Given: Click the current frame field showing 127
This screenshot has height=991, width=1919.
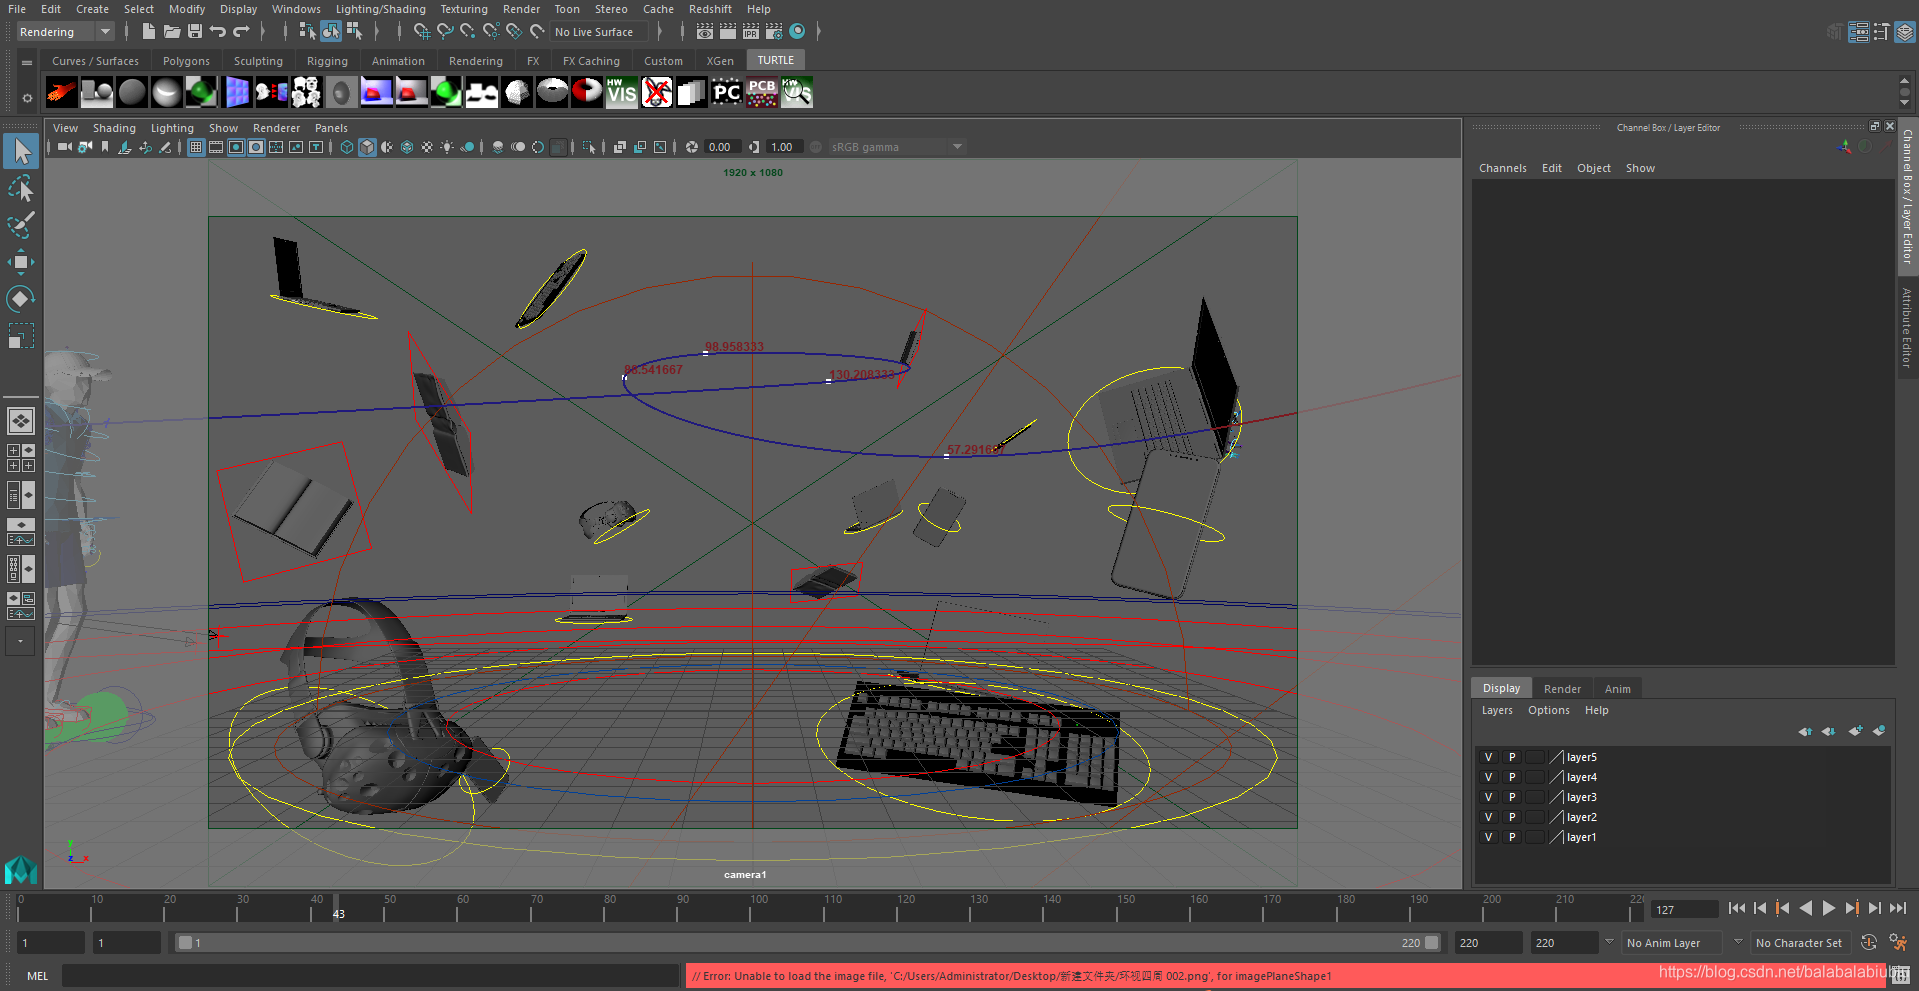Looking at the screenshot, I should [x=1684, y=909].
